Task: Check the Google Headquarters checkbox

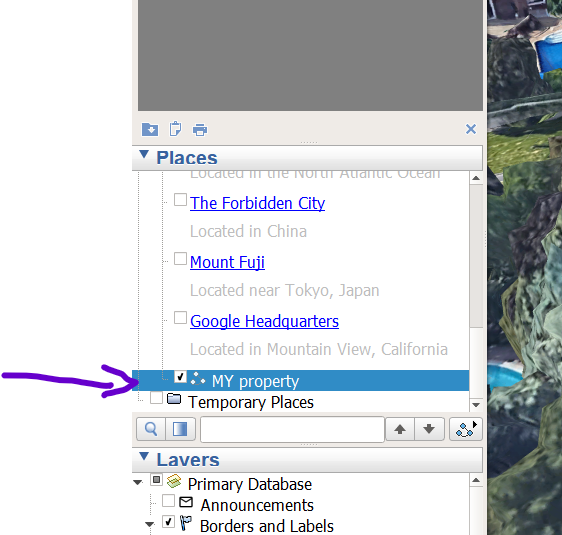Action: tap(180, 318)
